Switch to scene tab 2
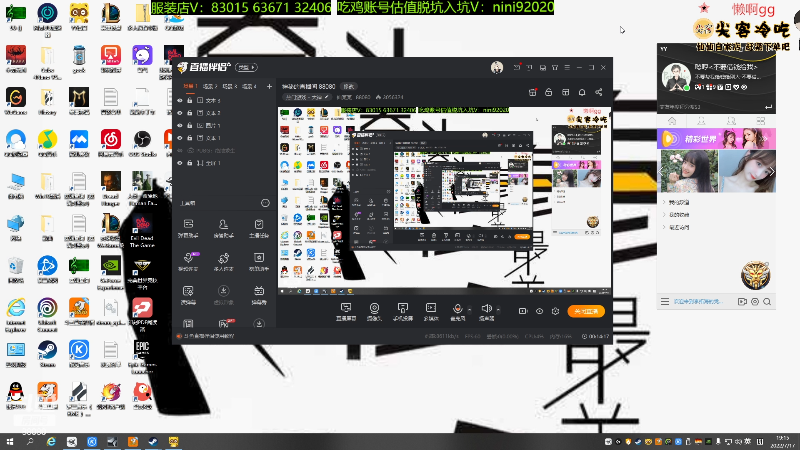The width and height of the screenshot is (800, 450). coord(210,86)
